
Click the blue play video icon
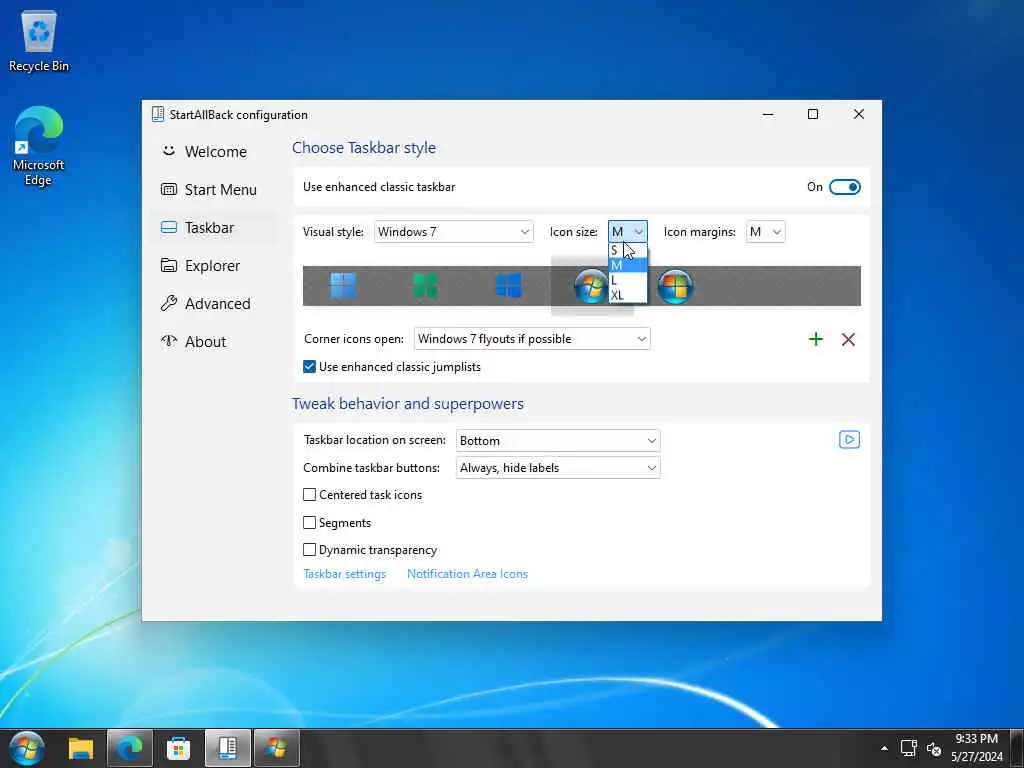(849, 440)
